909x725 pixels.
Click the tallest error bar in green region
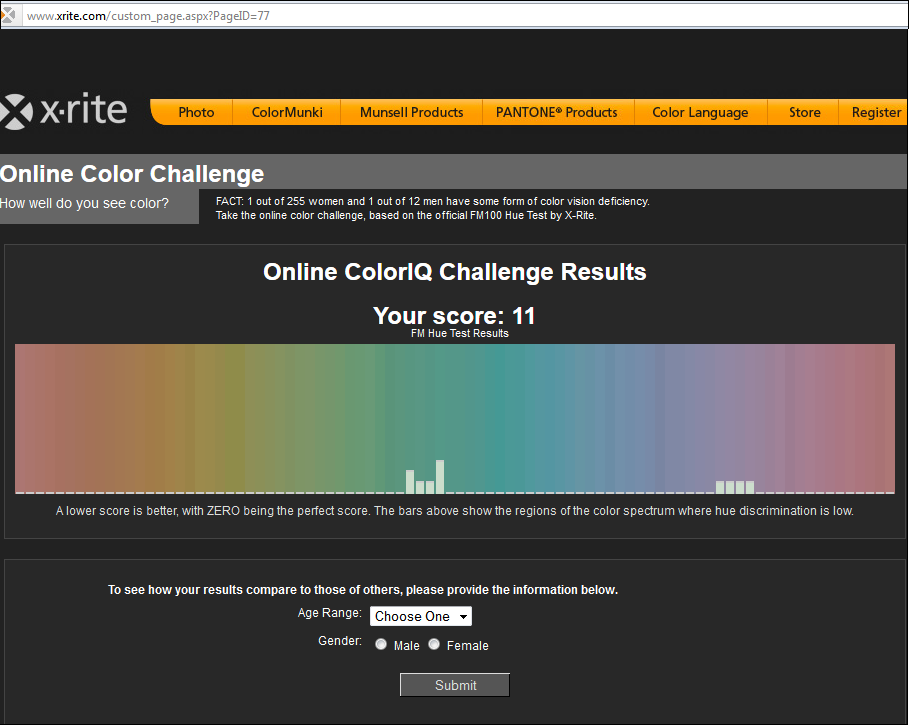440,476
